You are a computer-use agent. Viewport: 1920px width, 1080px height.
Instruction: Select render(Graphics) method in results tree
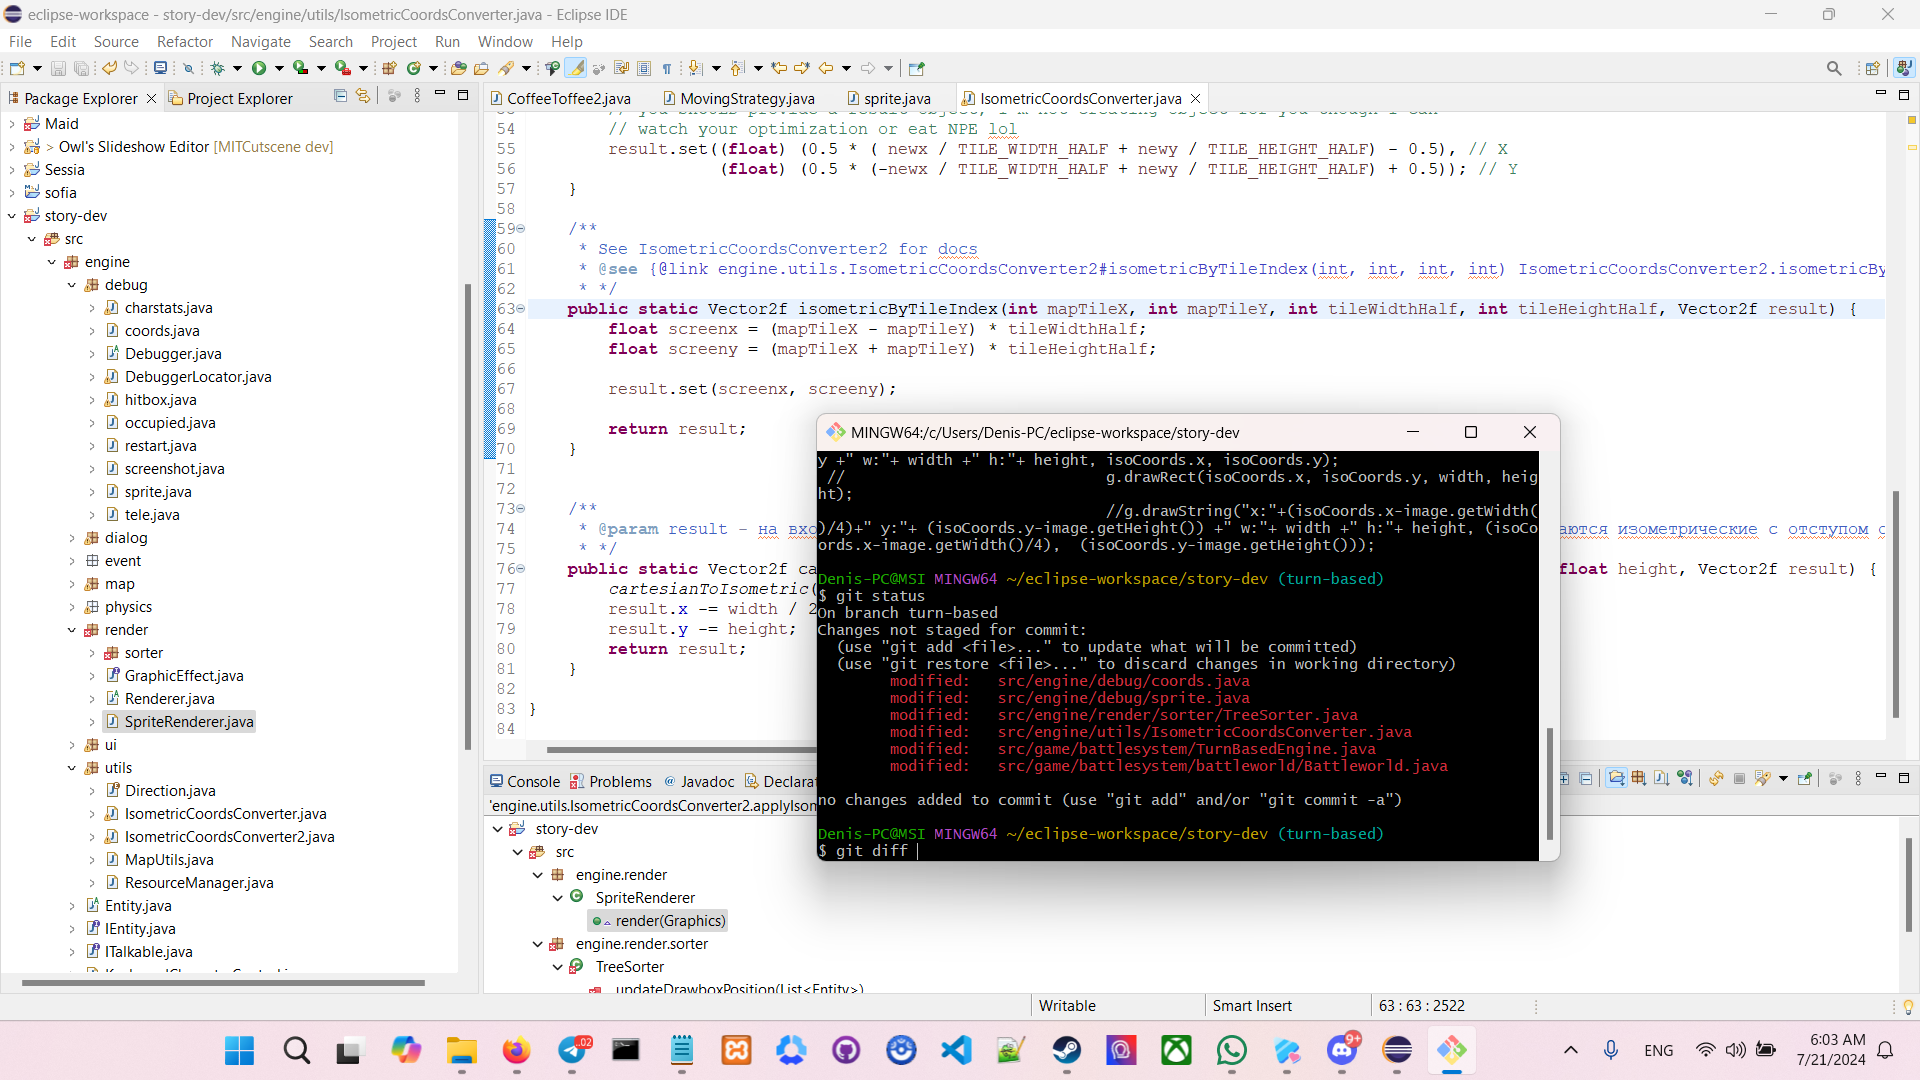point(669,921)
